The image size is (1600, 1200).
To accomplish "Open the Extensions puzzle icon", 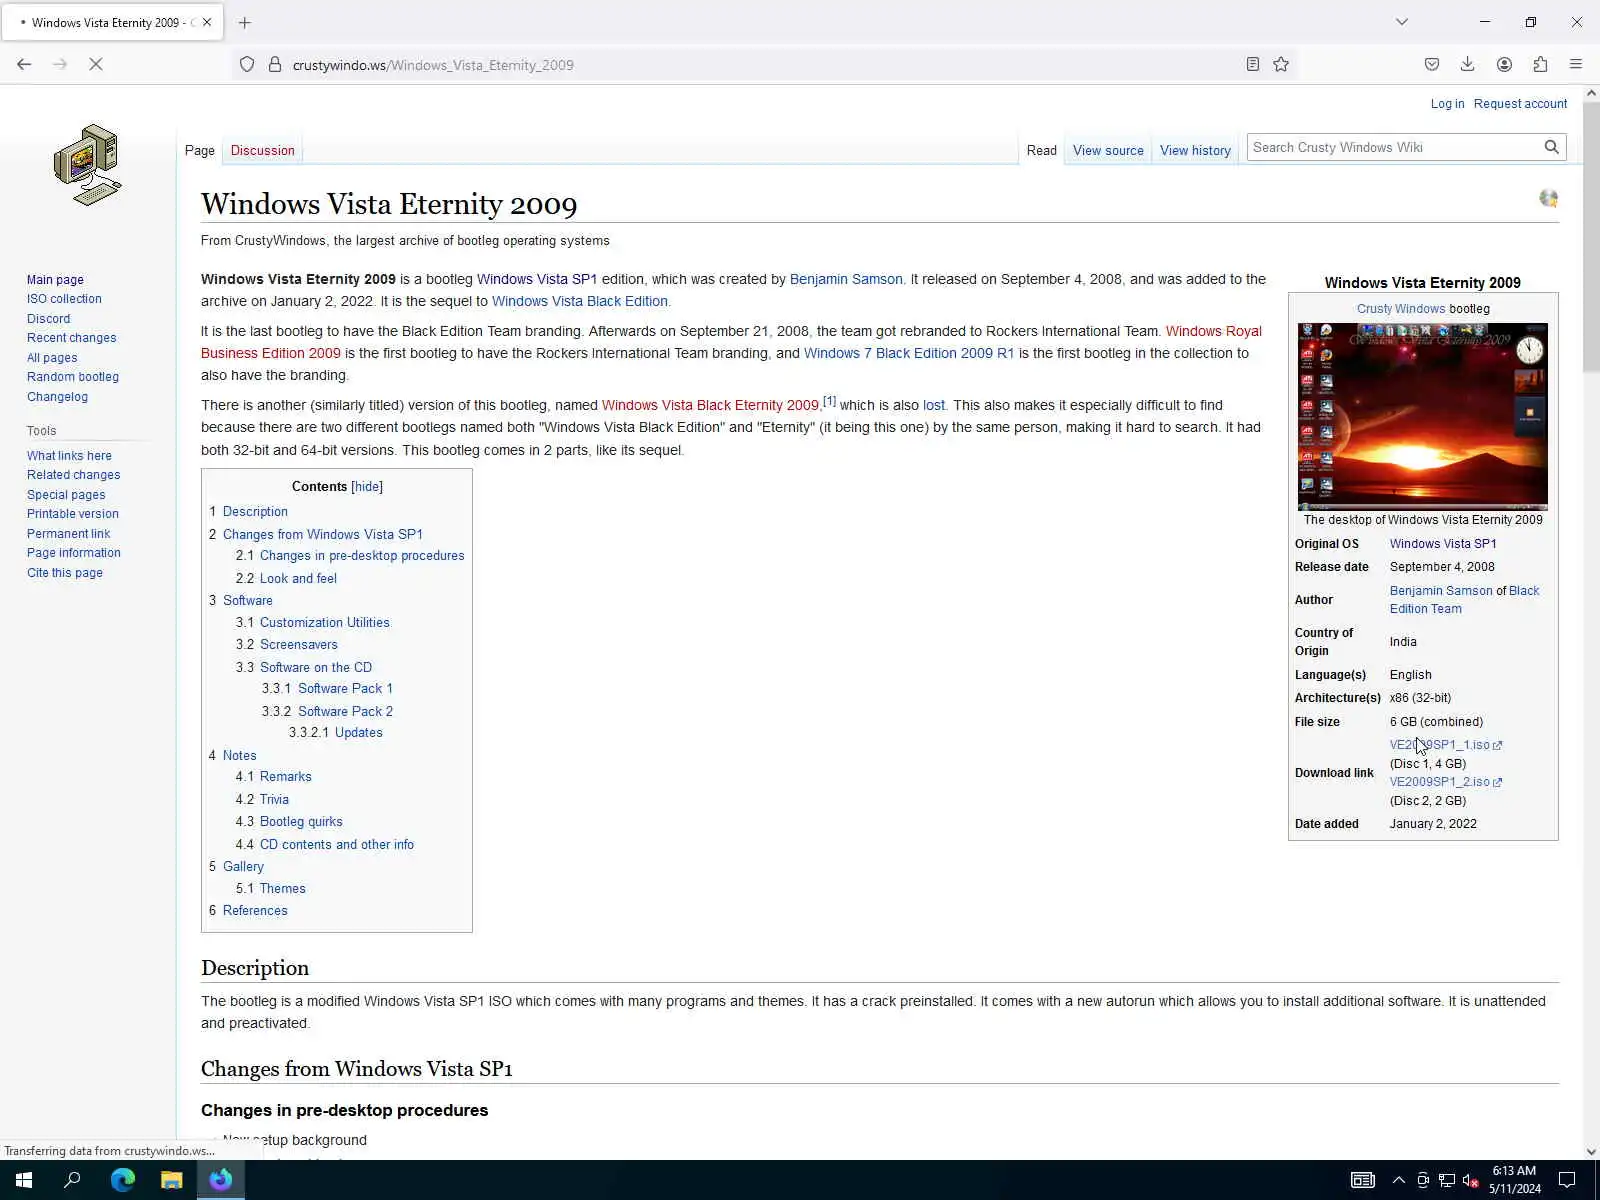I will pos(1540,64).
